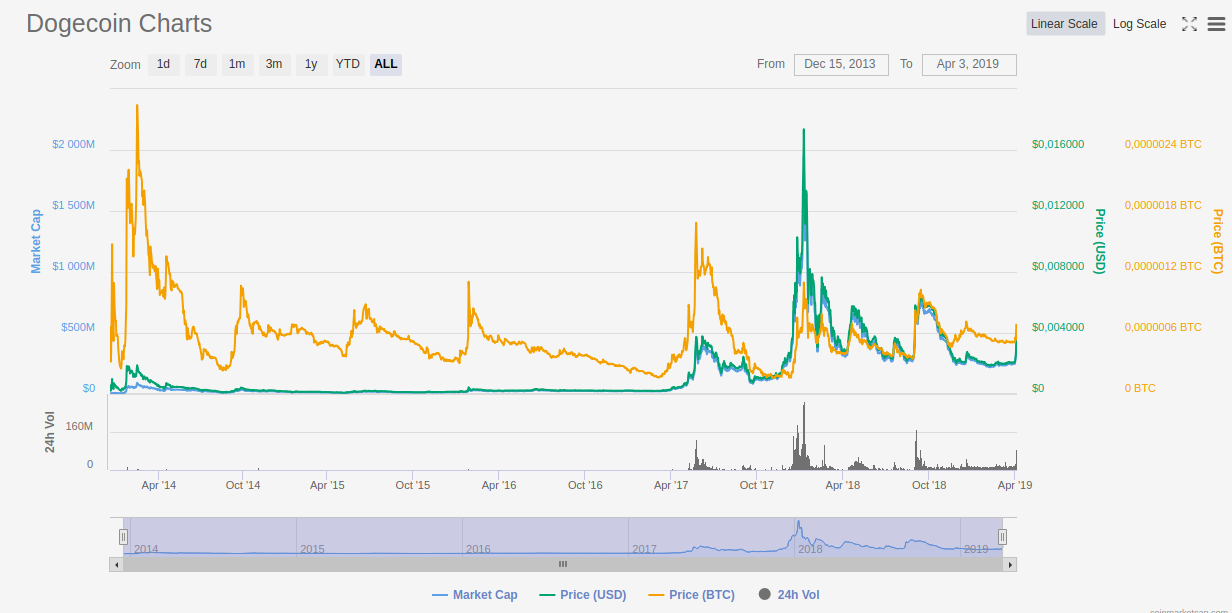Screen dimensions: 1232x613
Task: Click the YTD zoom option
Action: tap(347, 64)
